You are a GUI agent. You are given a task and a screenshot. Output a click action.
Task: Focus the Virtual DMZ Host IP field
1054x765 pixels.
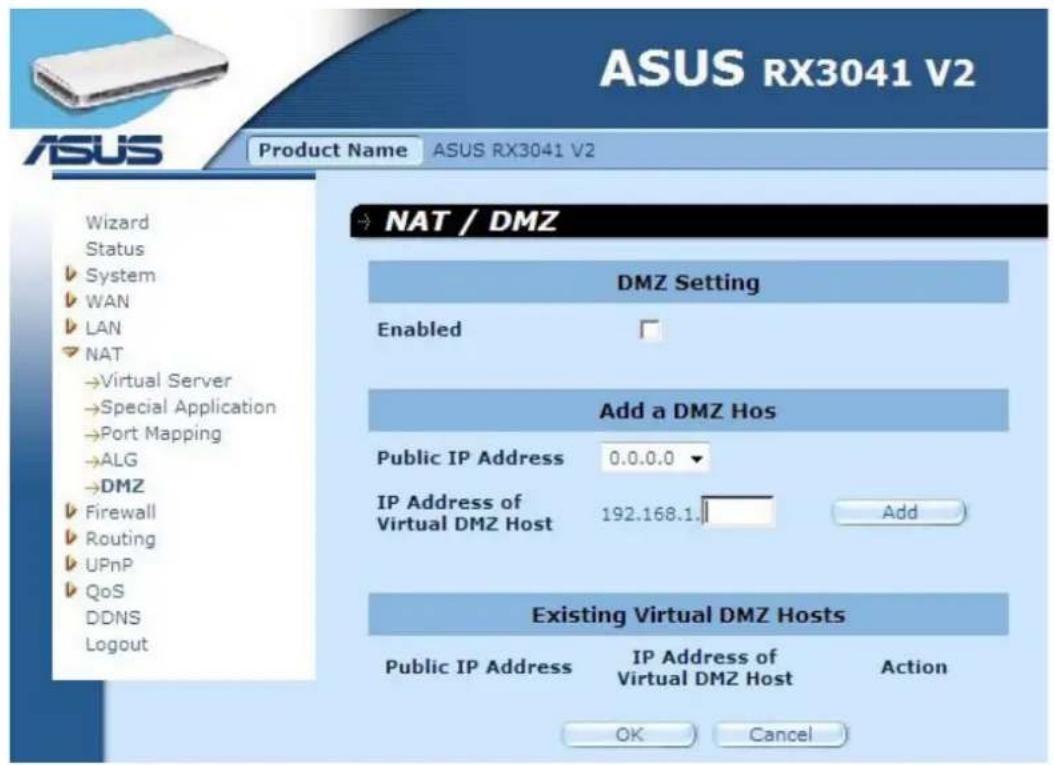click(737, 512)
